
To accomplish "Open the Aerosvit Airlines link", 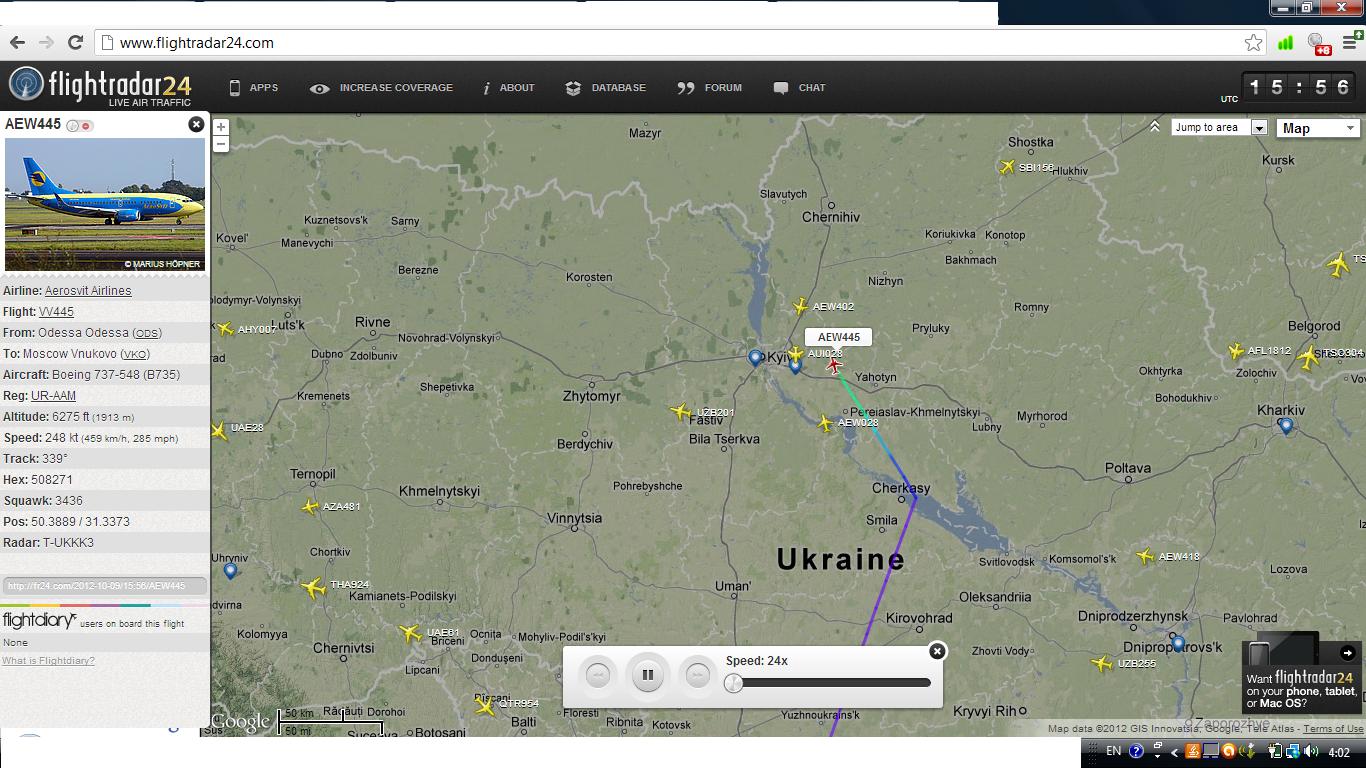I will coord(88,291).
